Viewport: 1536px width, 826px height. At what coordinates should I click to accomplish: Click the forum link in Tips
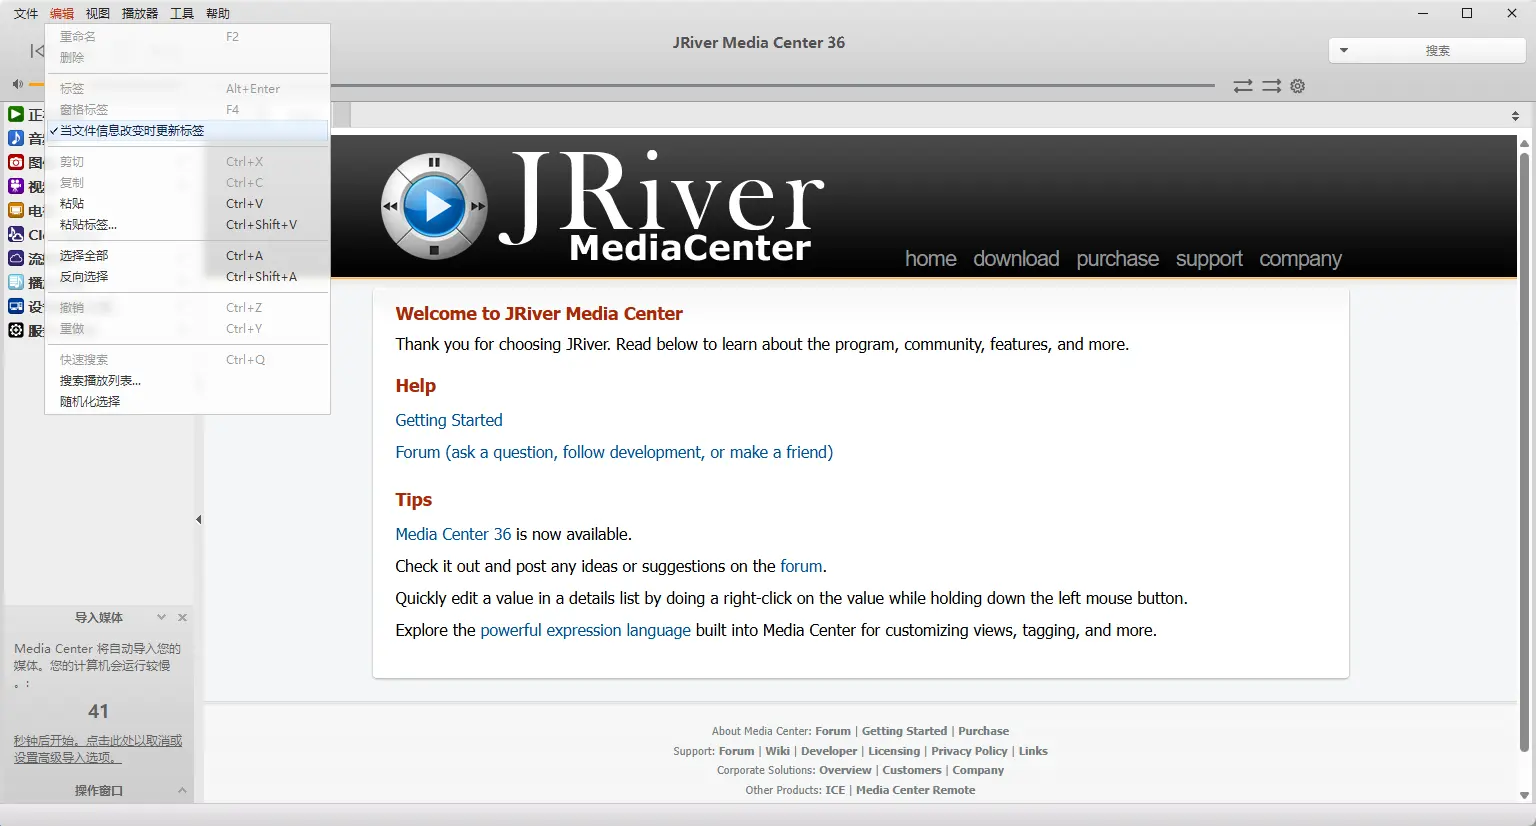coord(802,566)
